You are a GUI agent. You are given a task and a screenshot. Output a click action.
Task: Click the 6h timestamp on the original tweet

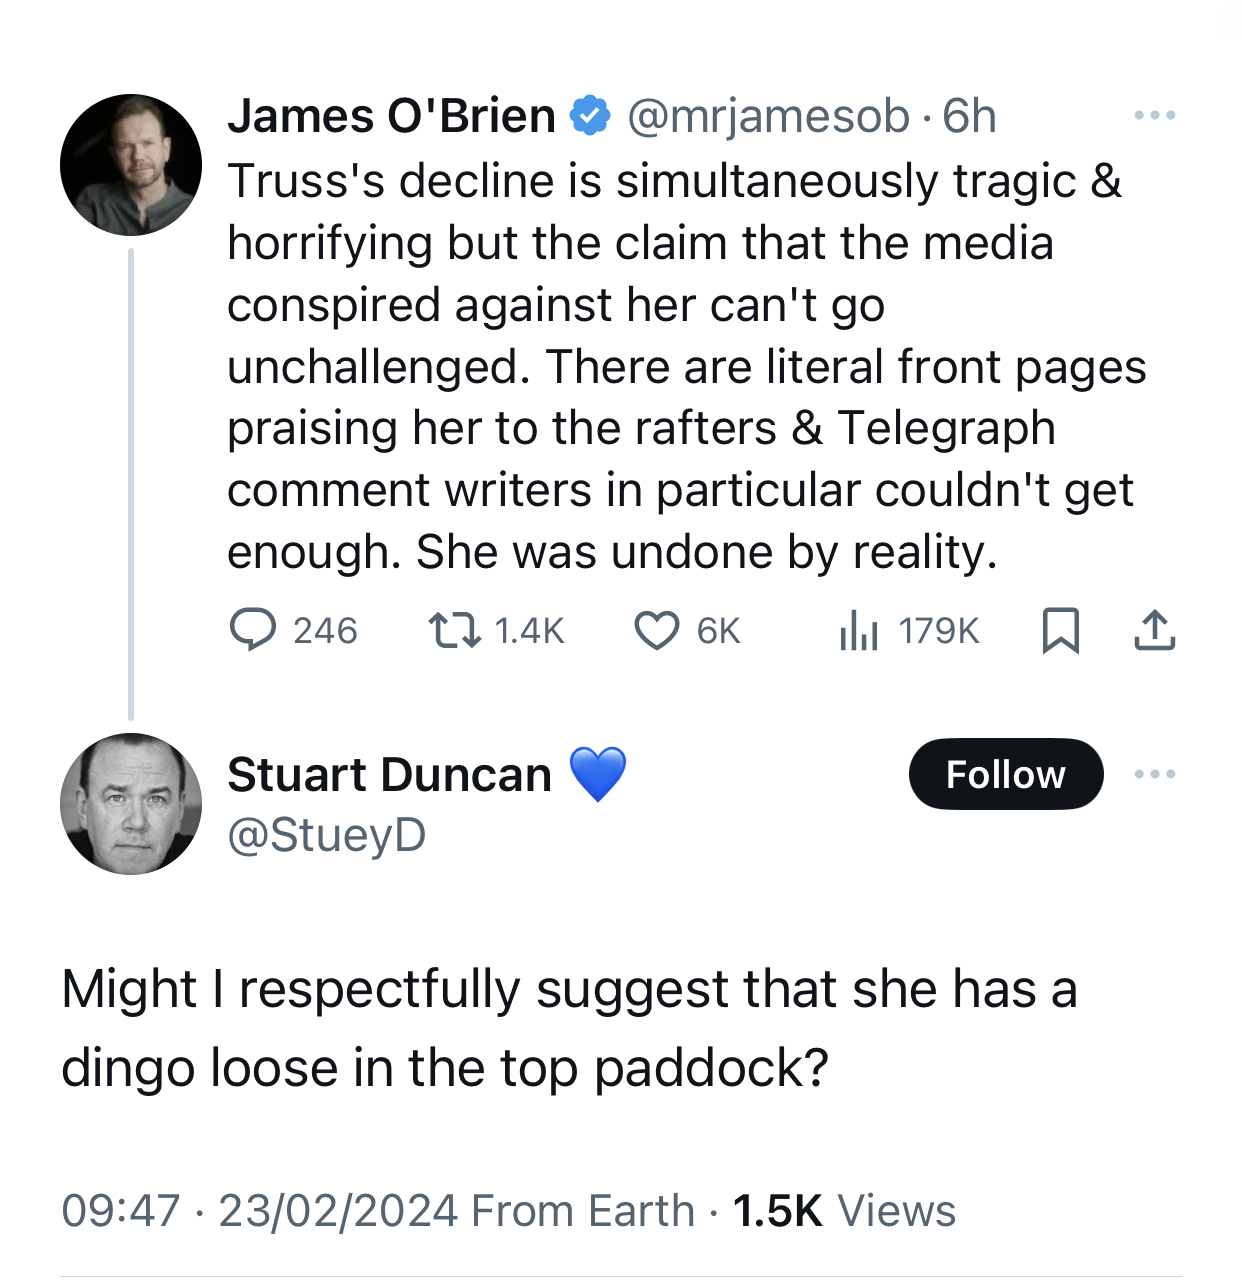[969, 116]
